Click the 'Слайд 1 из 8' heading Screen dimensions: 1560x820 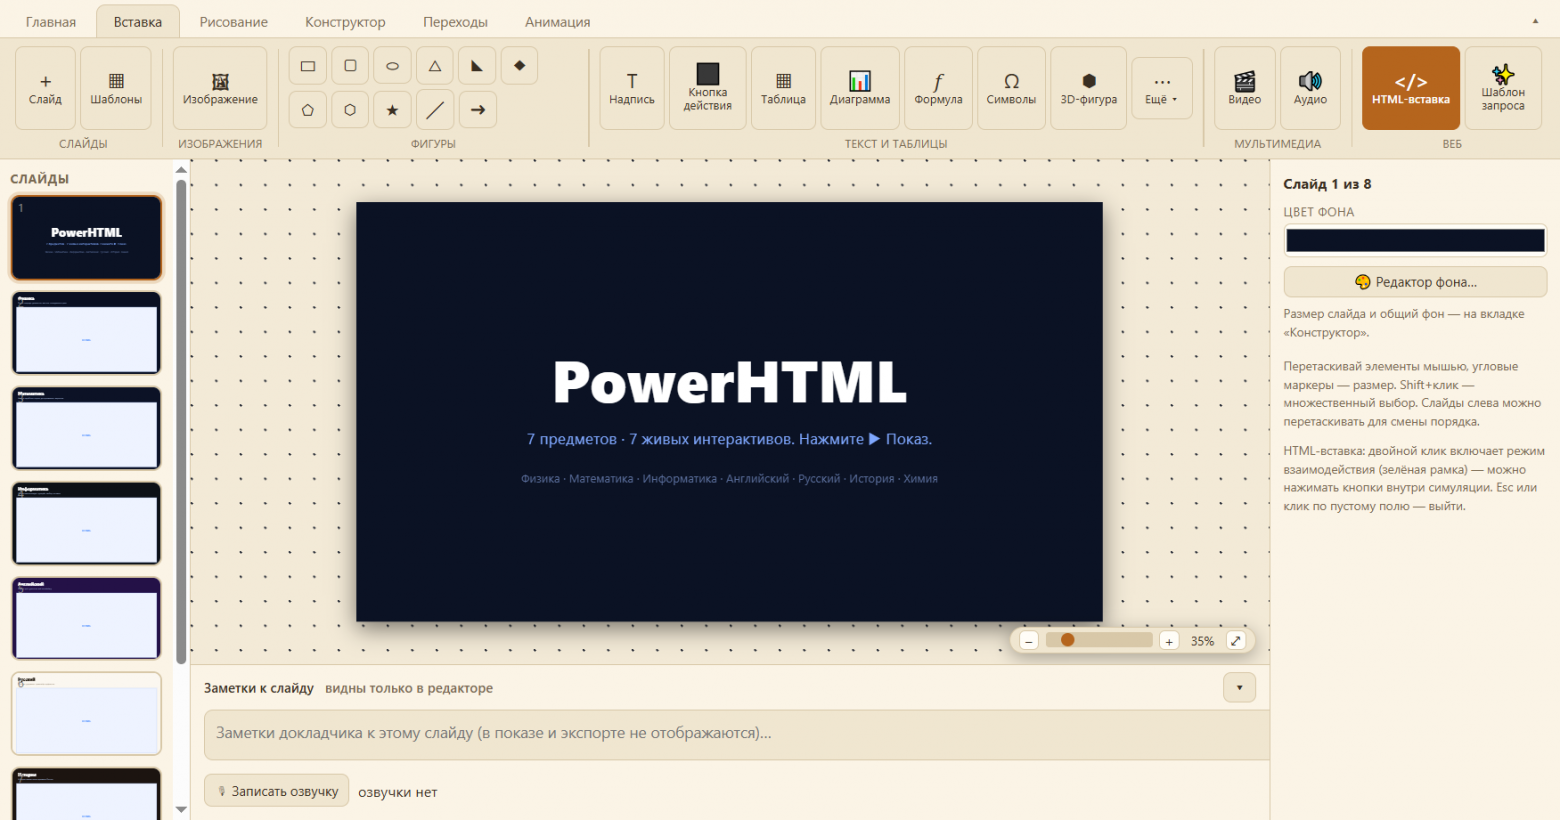tap(1328, 184)
